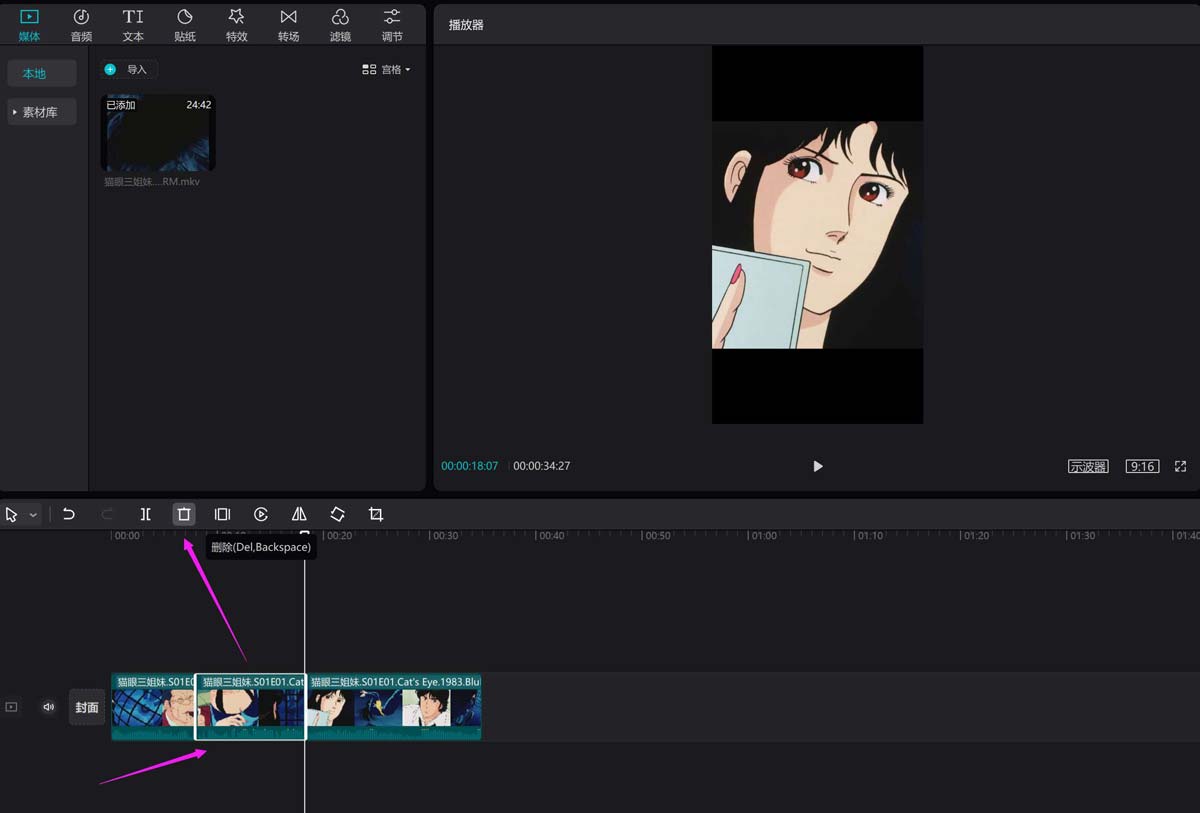Viewport: 1200px width, 813px height.
Task: Click the 播放器 panel title
Action: (x=466, y=25)
